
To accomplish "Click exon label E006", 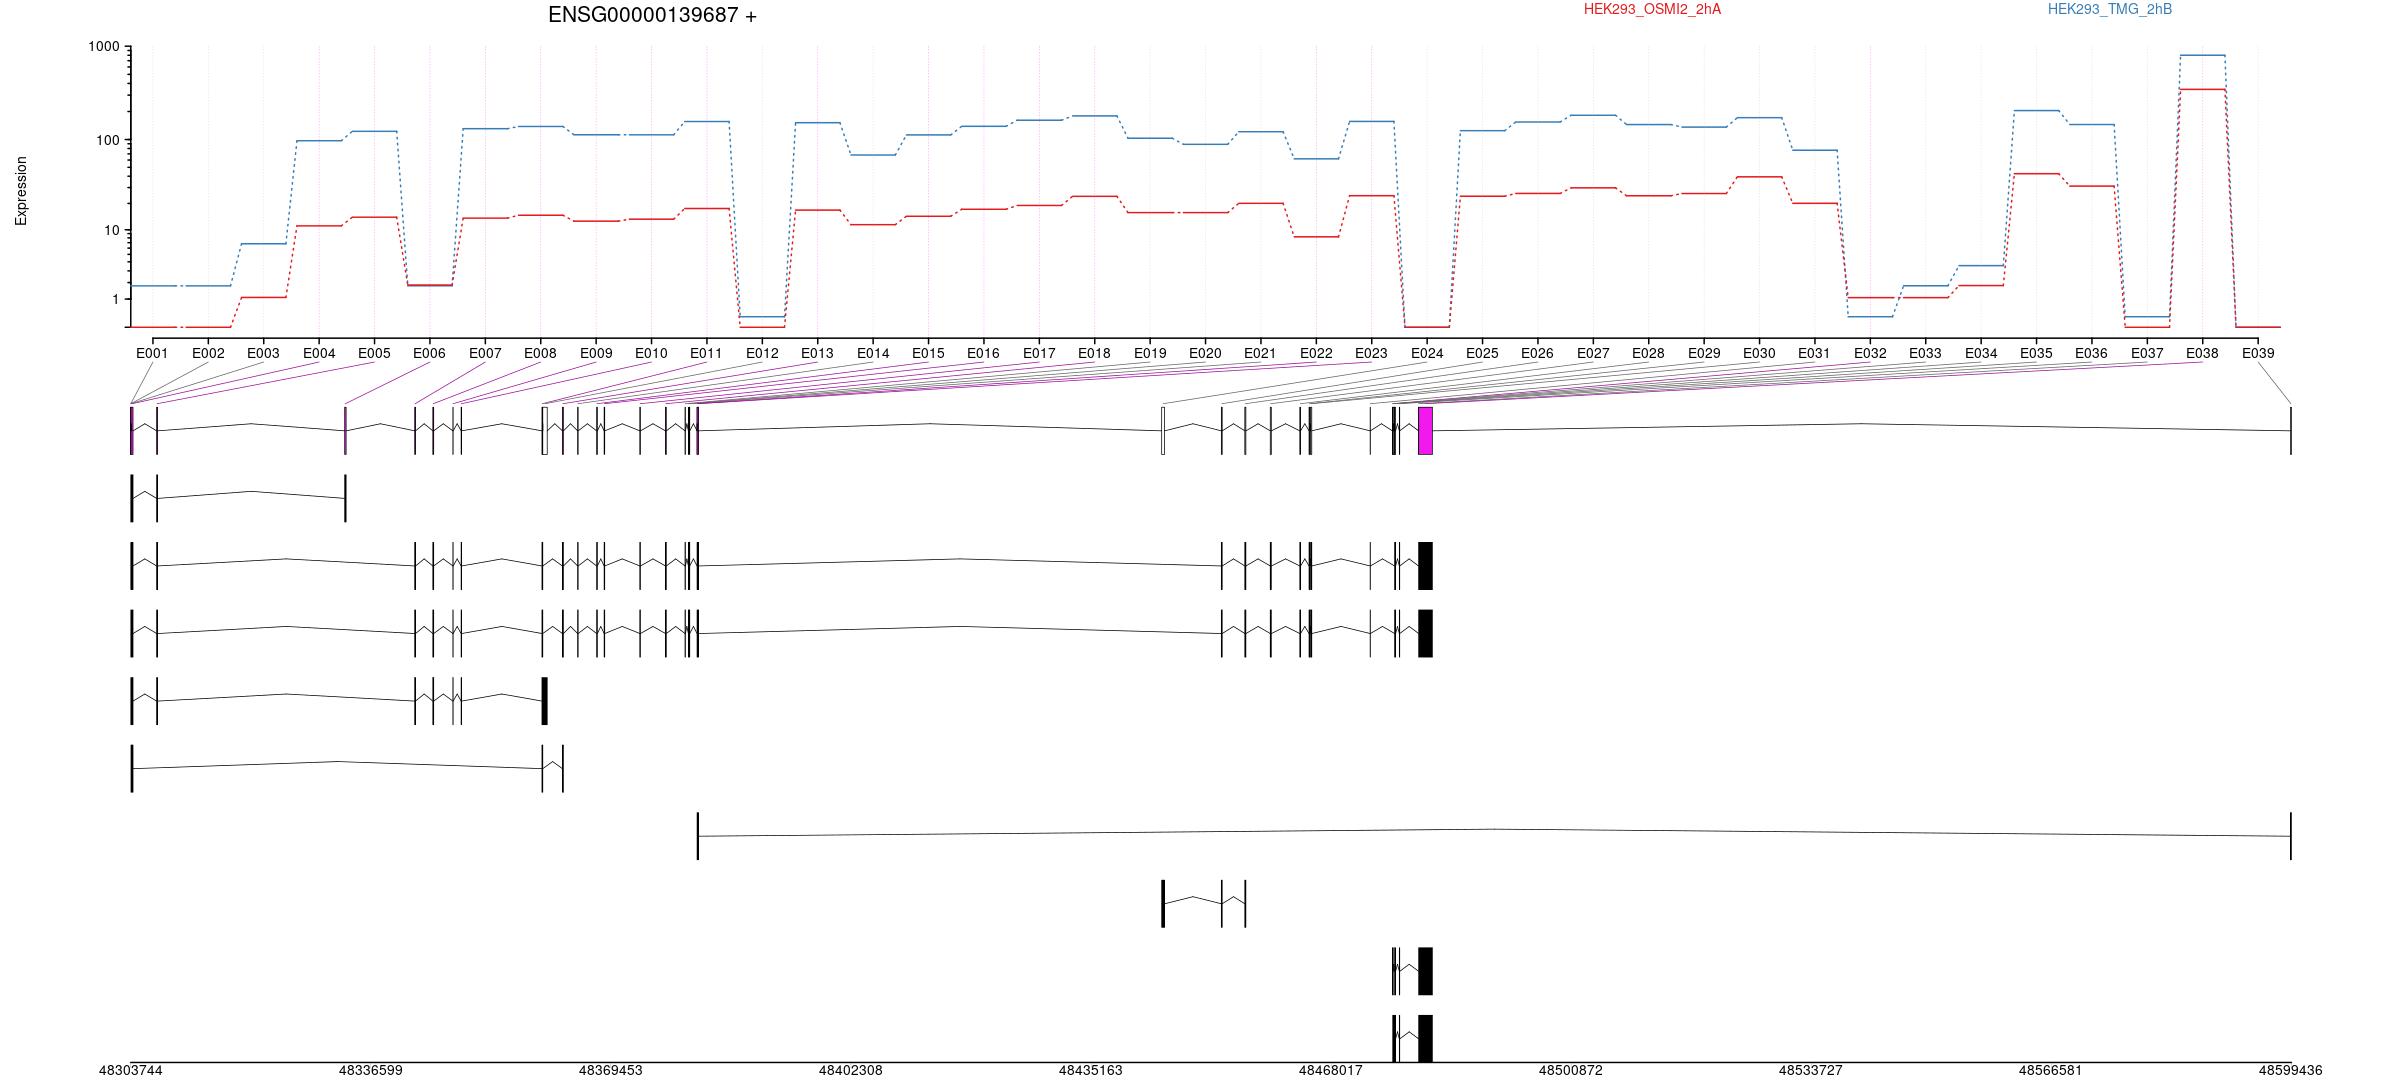I will click(429, 353).
